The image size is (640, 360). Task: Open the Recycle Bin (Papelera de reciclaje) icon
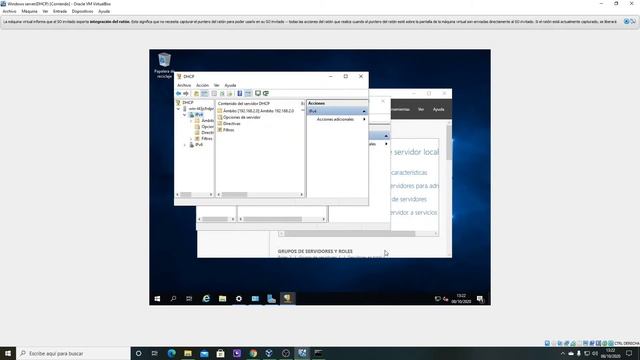[164, 65]
